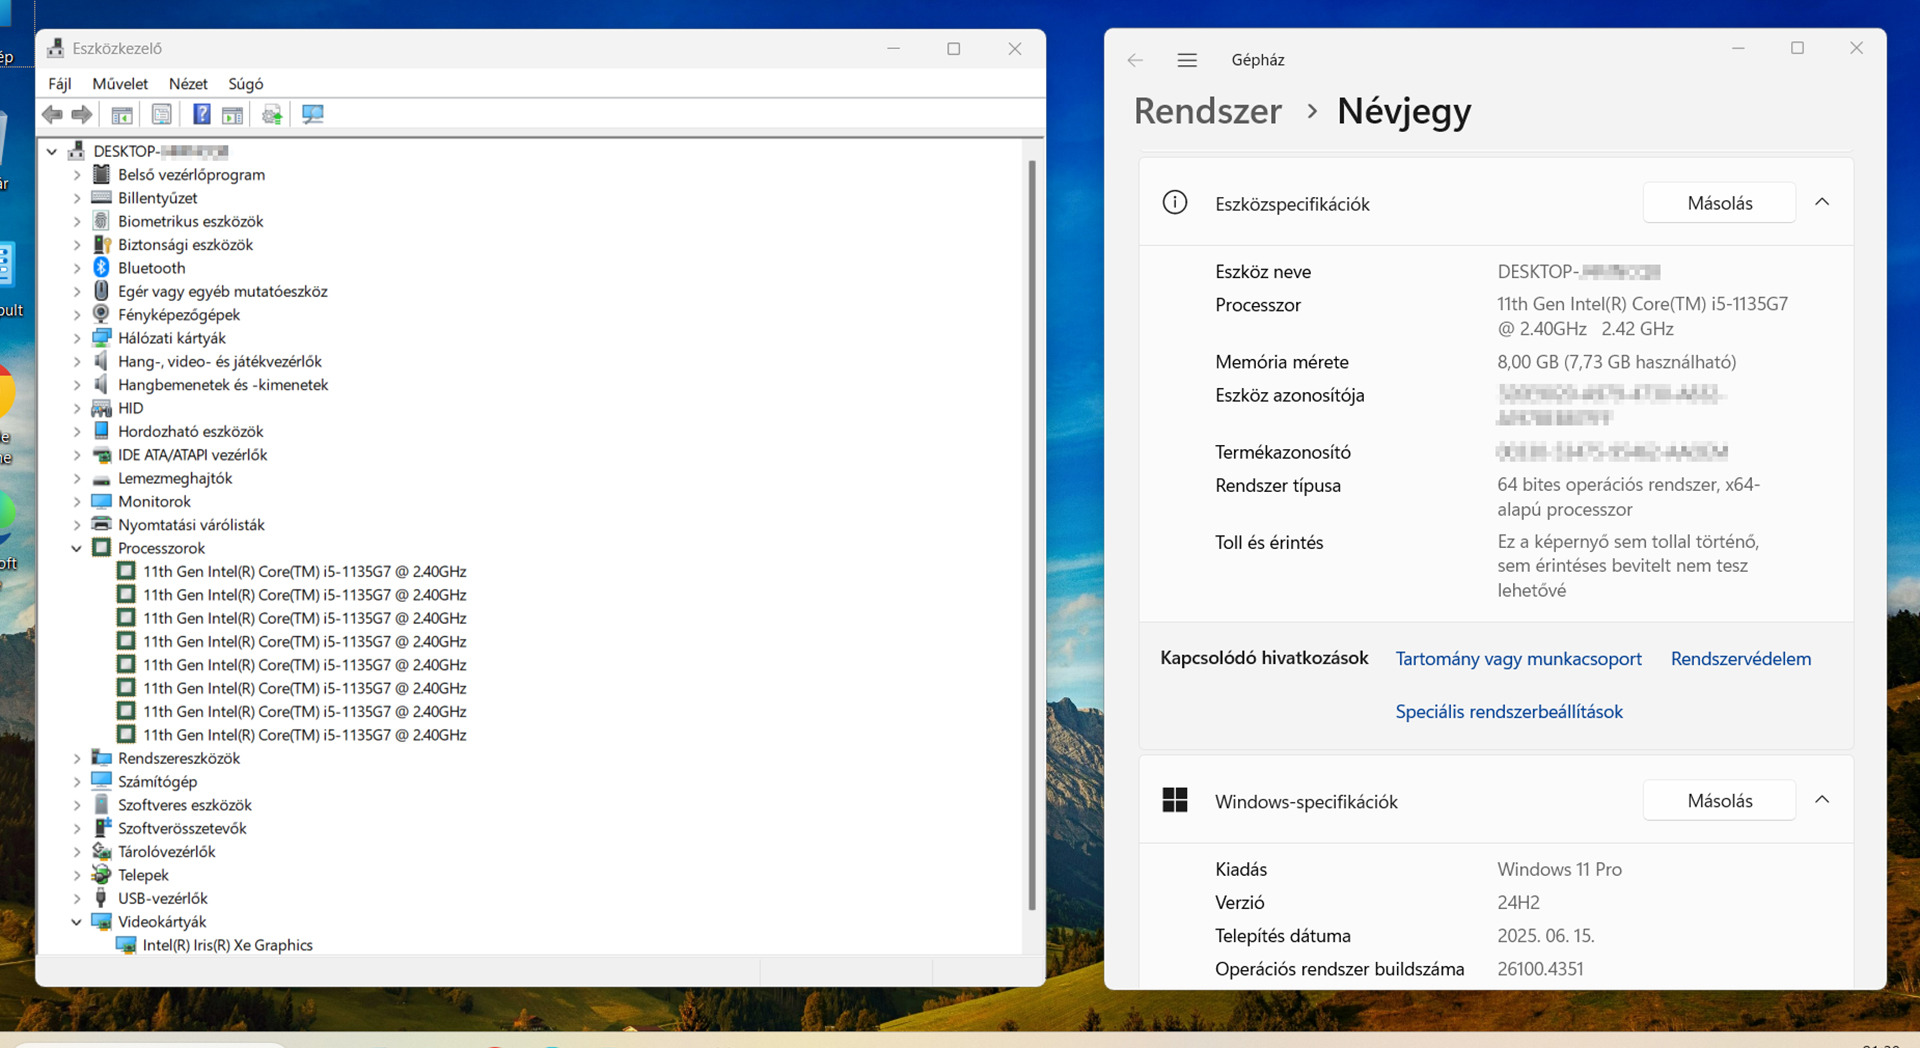Select the Egér vagy egyéb mutatóeszköz mouse icon
1920x1048 pixels.
click(x=101, y=291)
